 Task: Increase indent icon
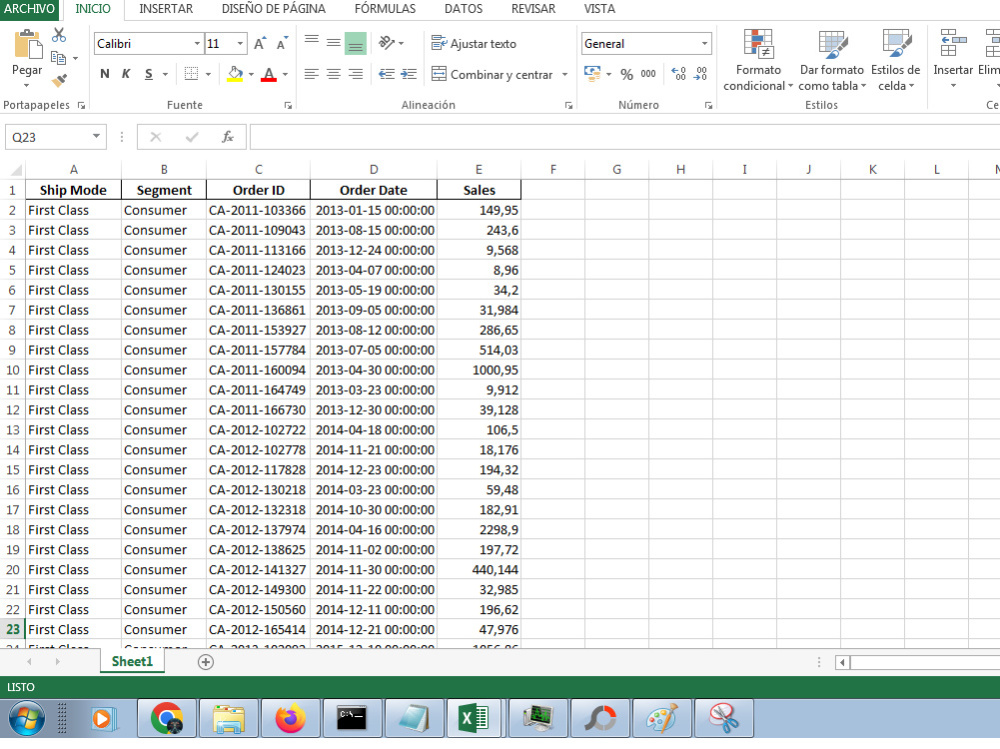coord(409,74)
